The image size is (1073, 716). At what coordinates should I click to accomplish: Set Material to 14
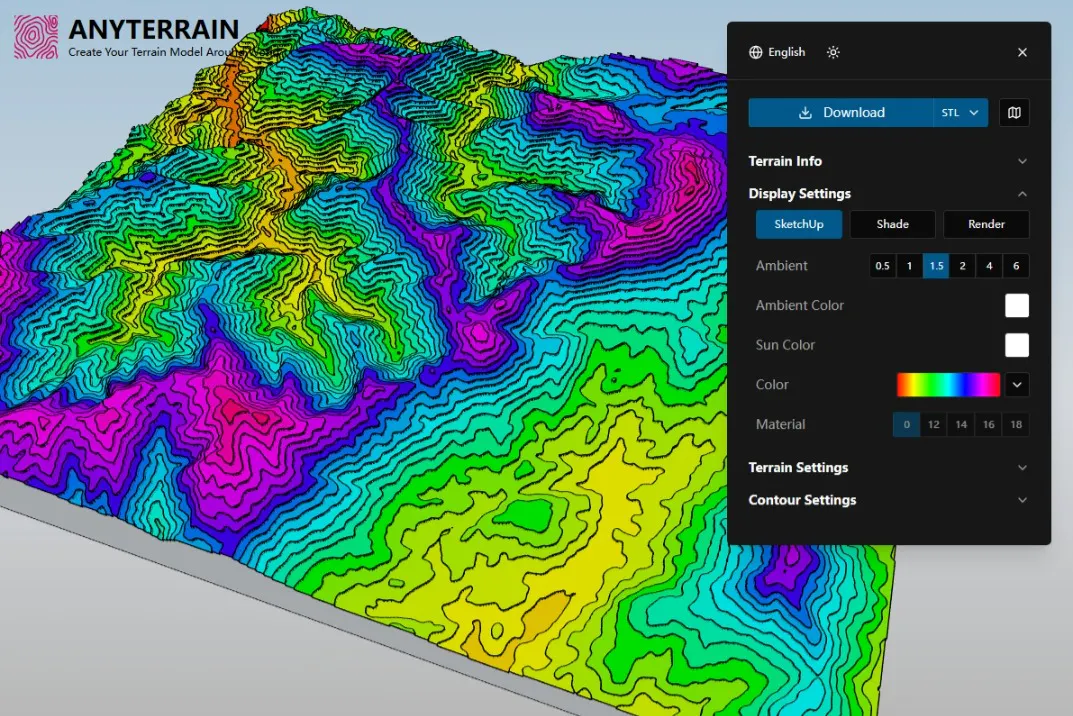(x=961, y=425)
